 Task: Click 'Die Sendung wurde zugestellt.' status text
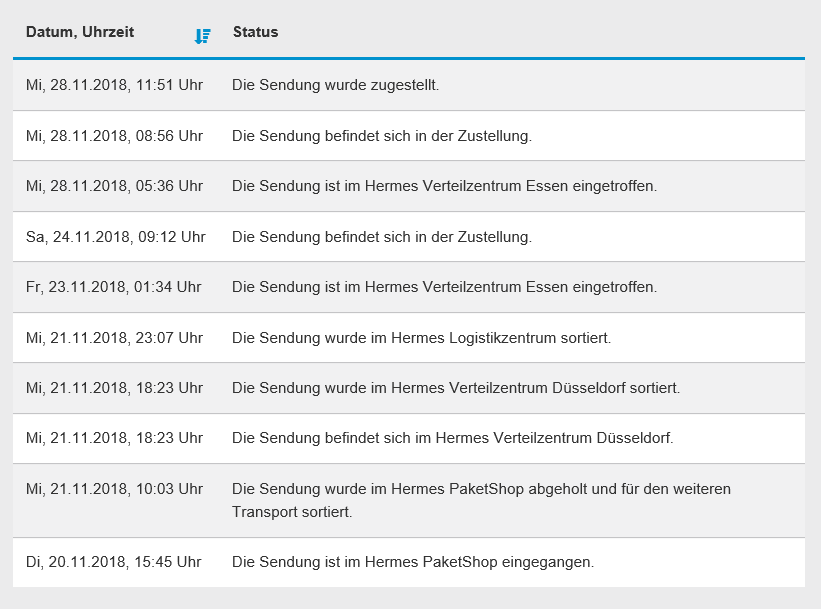click(x=336, y=85)
